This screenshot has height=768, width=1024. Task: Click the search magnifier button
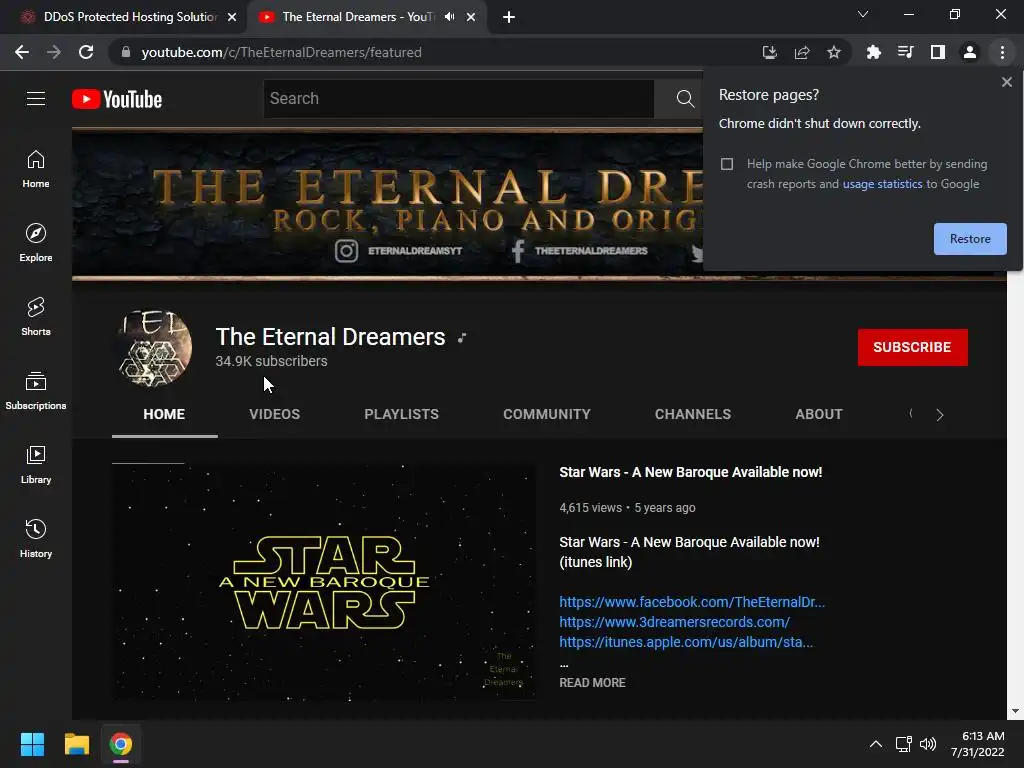(684, 99)
